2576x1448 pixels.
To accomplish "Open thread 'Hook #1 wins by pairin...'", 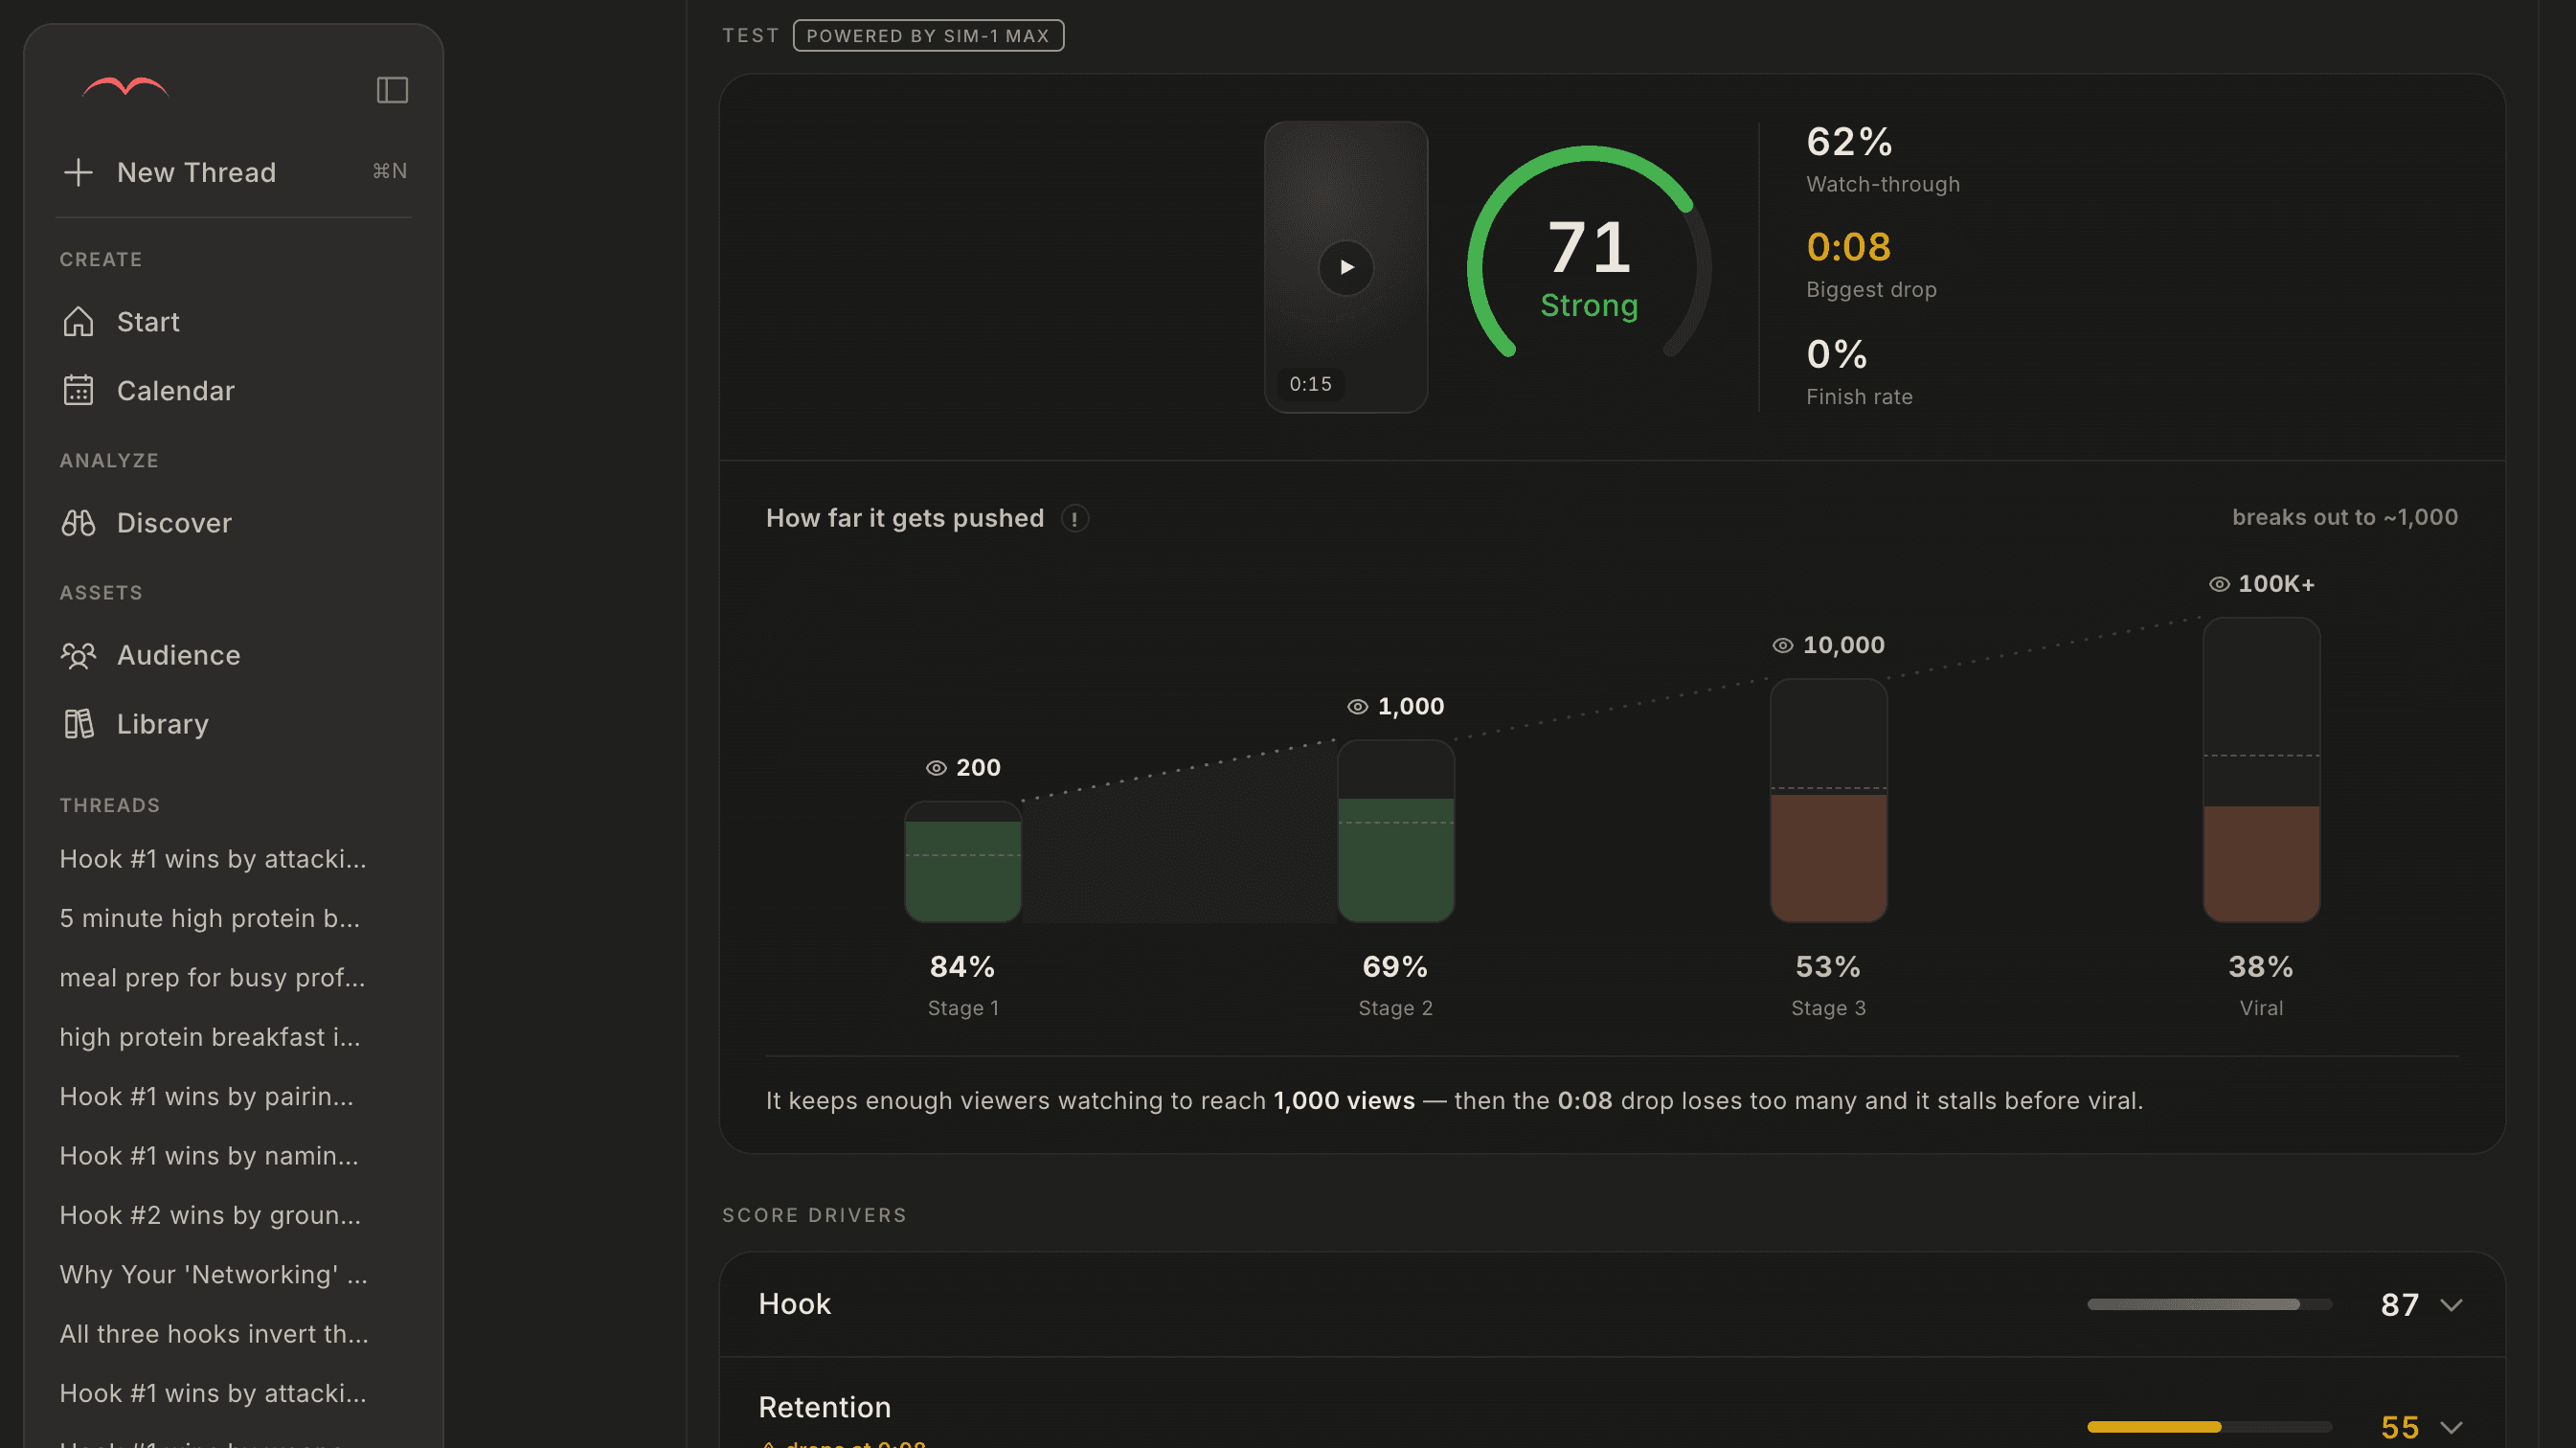I will coord(207,1096).
